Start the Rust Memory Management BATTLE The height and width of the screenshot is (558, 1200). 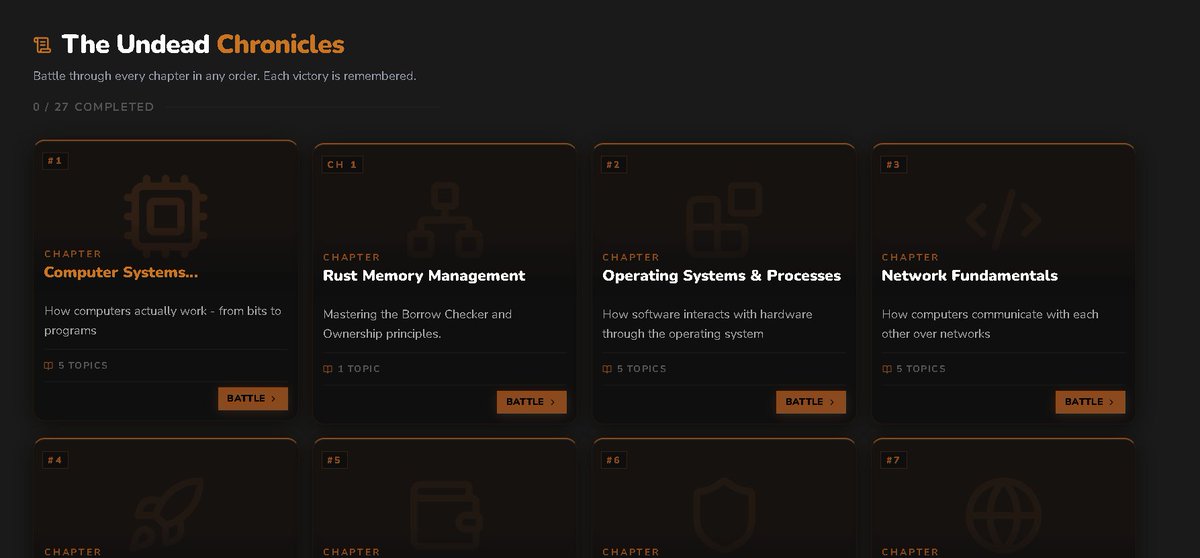point(532,402)
